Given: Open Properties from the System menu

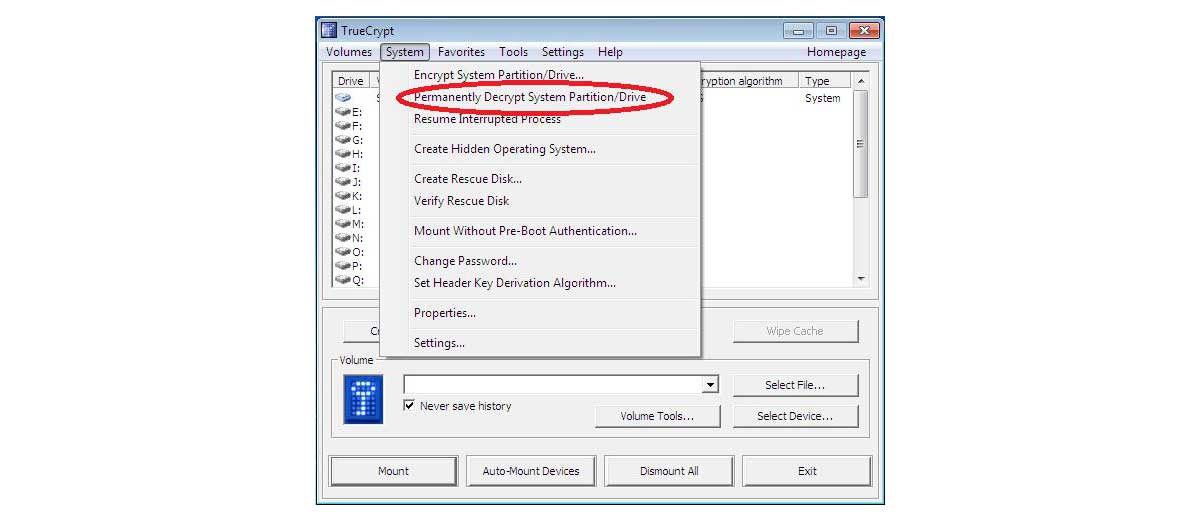Looking at the screenshot, I should 445,313.
